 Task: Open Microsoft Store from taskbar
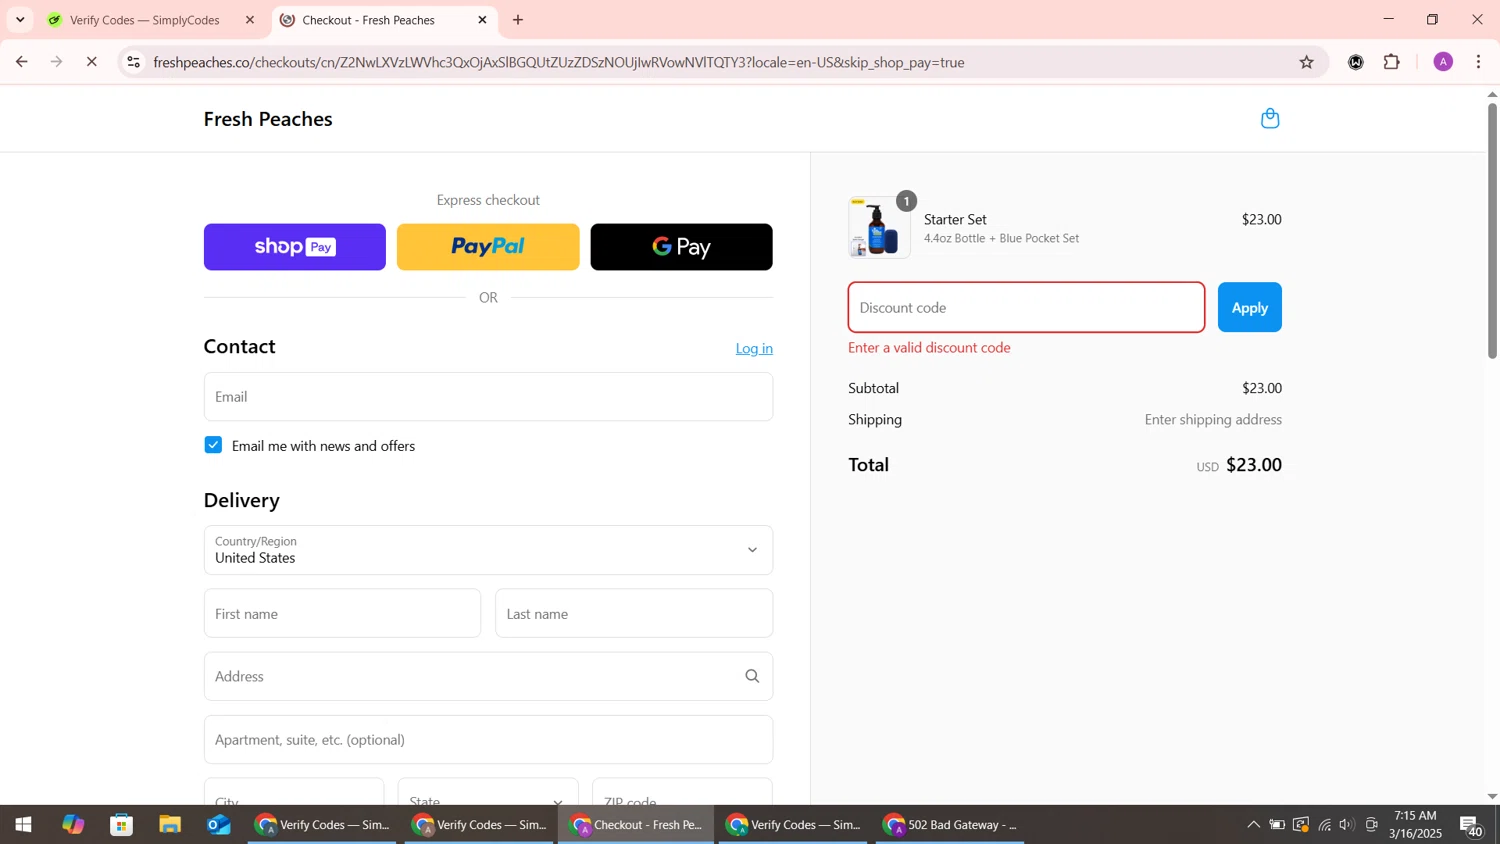tap(122, 825)
